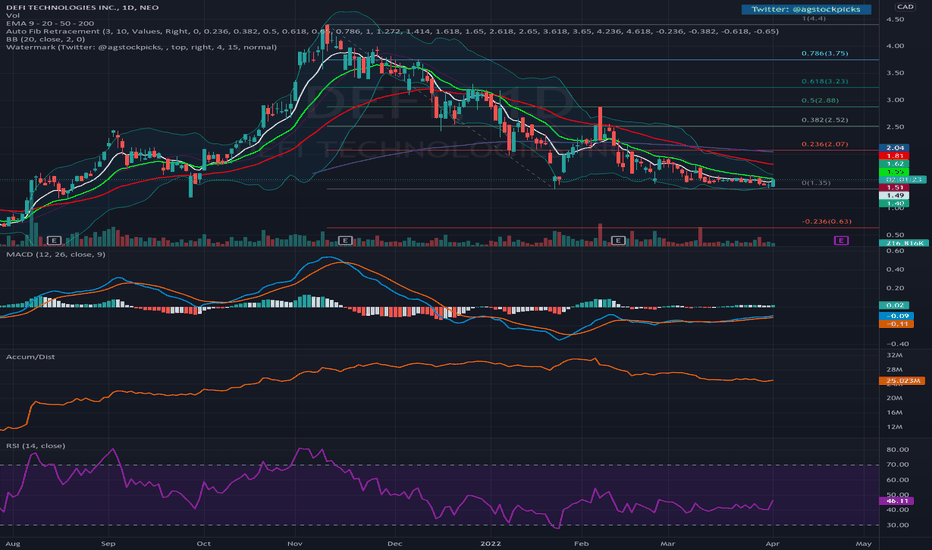Click the Aug label on time axis
The image size is (932, 550).
coord(12,543)
